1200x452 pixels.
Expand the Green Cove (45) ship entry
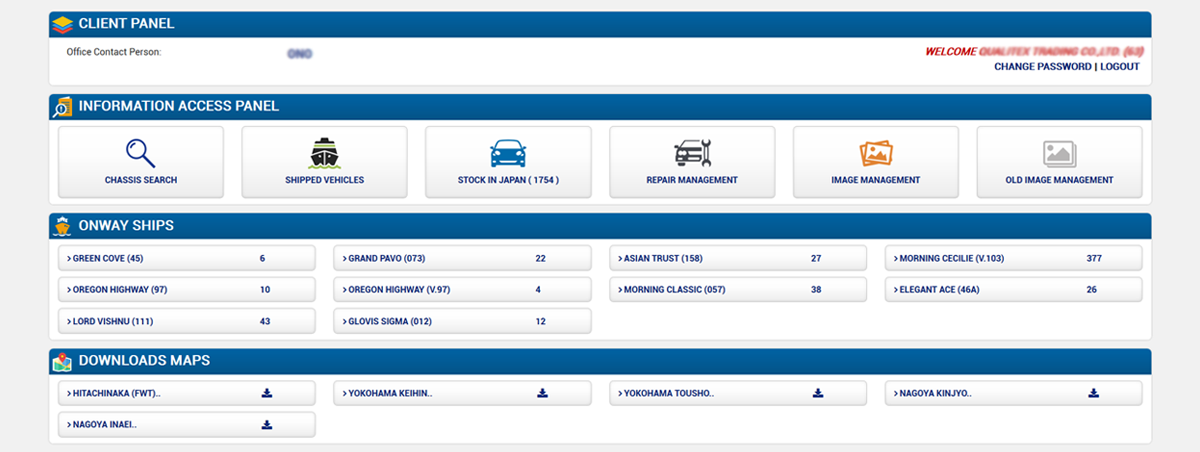tap(108, 258)
